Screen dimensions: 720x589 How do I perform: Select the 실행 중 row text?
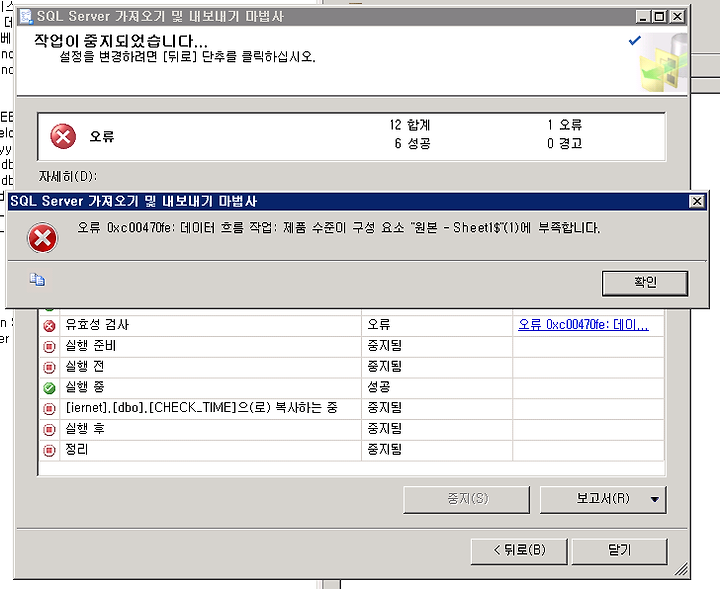tap(84, 387)
